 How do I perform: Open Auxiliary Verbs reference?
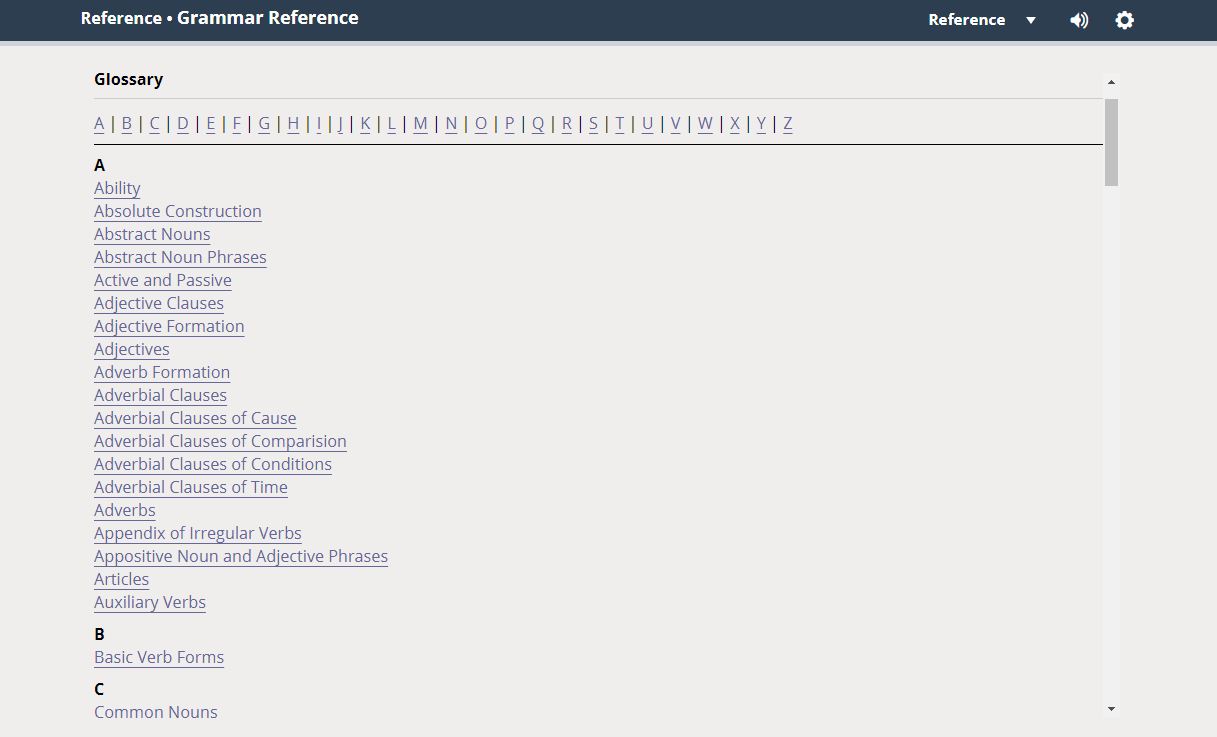pyautogui.click(x=149, y=602)
